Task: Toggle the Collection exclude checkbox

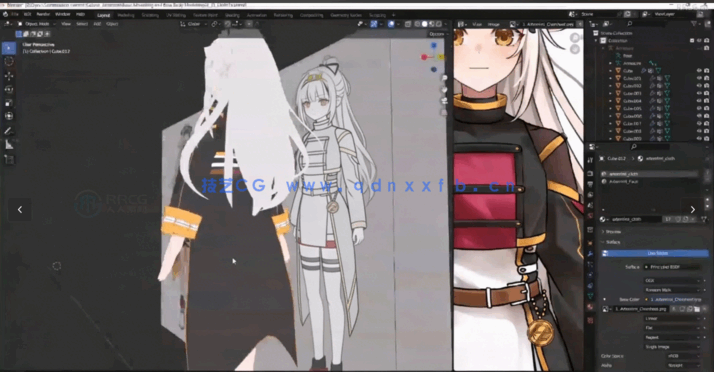Action: click(692, 41)
